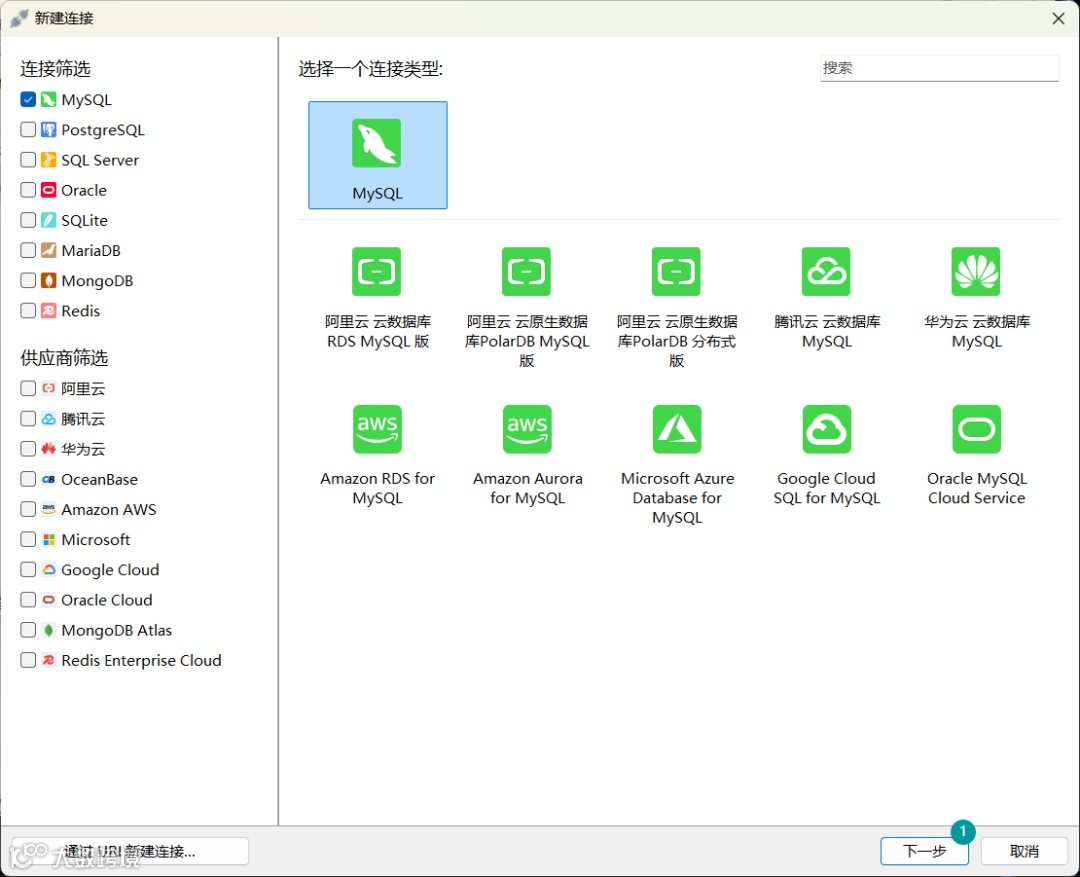The image size is (1080, 877).
Task: Click the 下一步 button
Action: coord(924,852)
